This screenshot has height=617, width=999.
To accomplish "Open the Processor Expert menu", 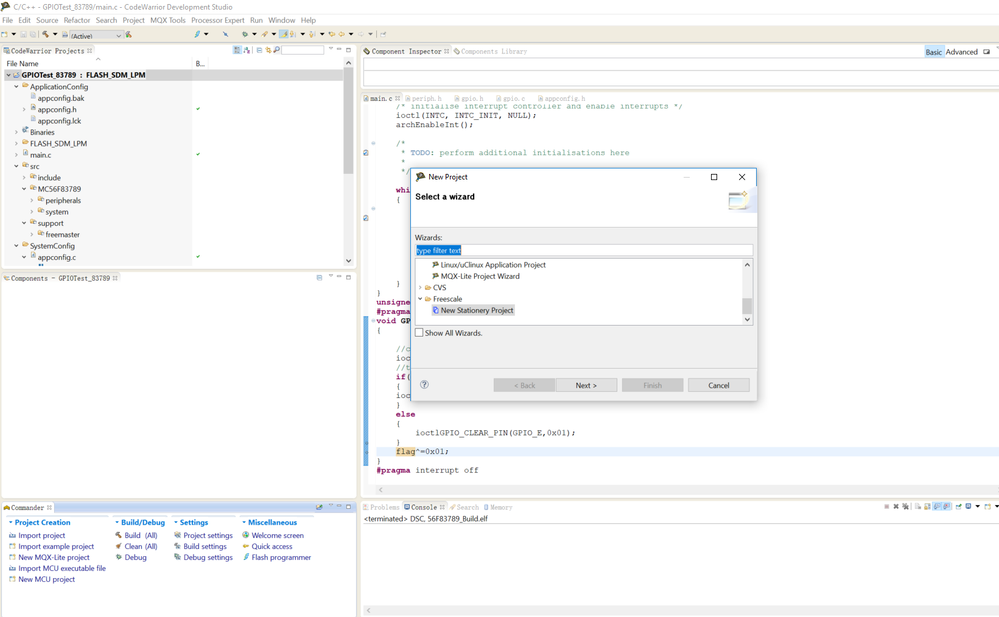I will pyautogui.click(x=217, y=20).
